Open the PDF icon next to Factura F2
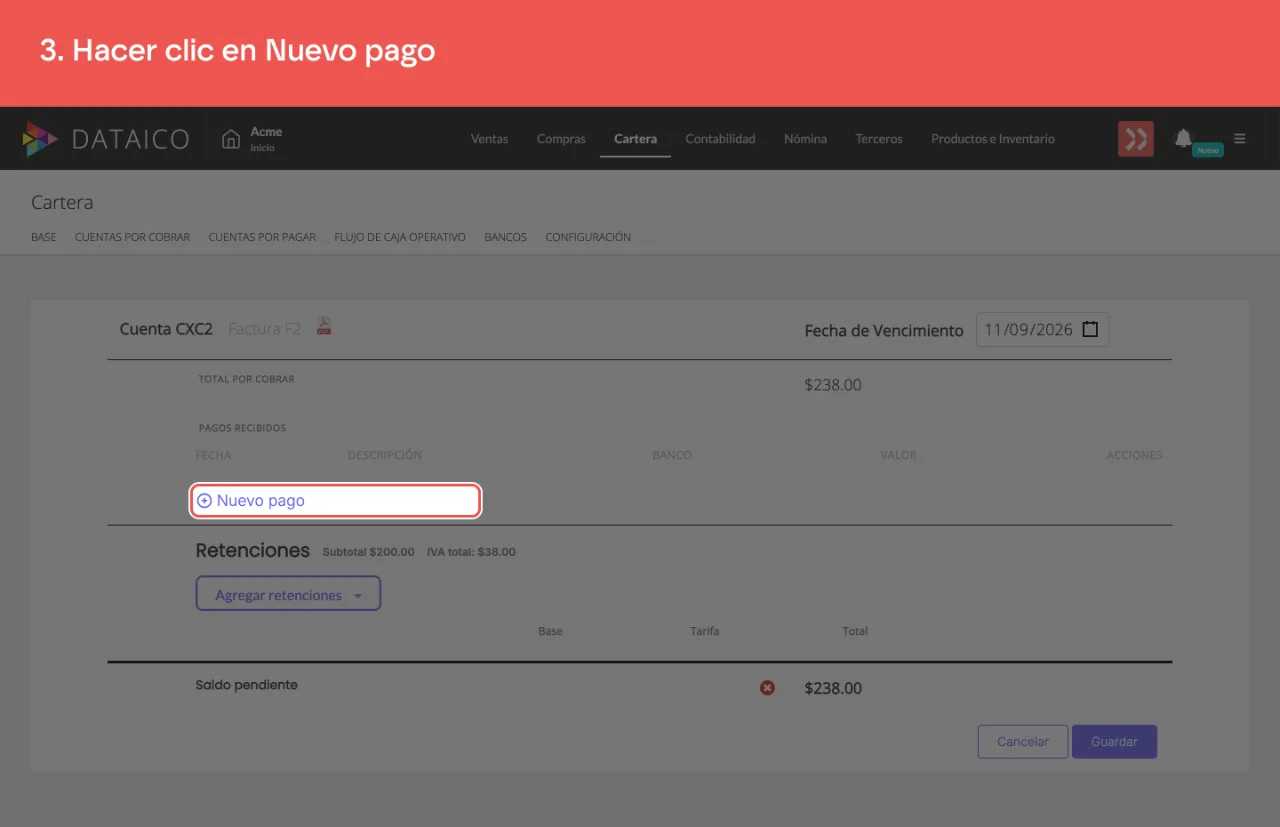1280x827 pixels. (324, 326)
